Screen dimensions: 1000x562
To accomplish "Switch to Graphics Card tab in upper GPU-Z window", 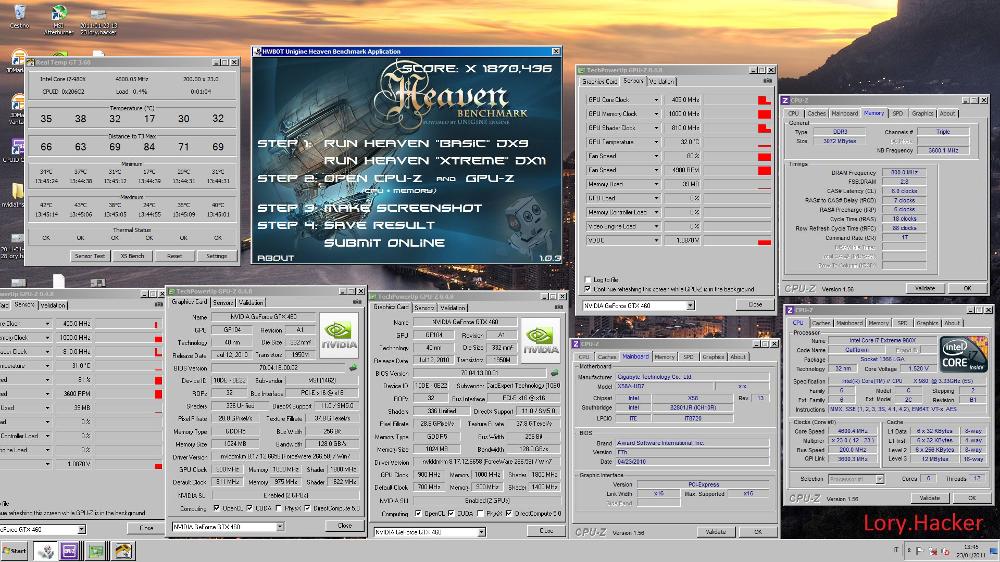I will [599, 81].
